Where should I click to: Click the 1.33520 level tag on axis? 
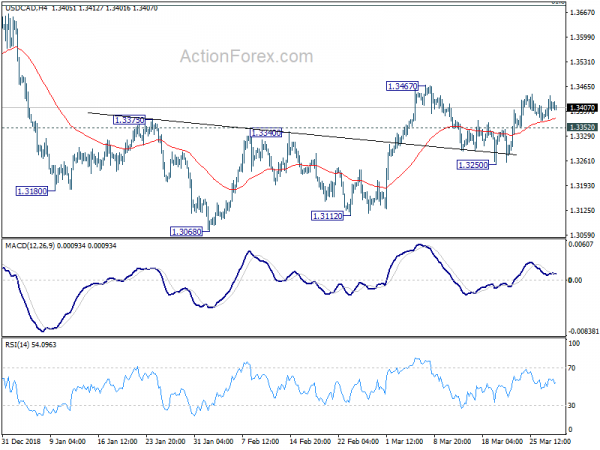[583, 127]
